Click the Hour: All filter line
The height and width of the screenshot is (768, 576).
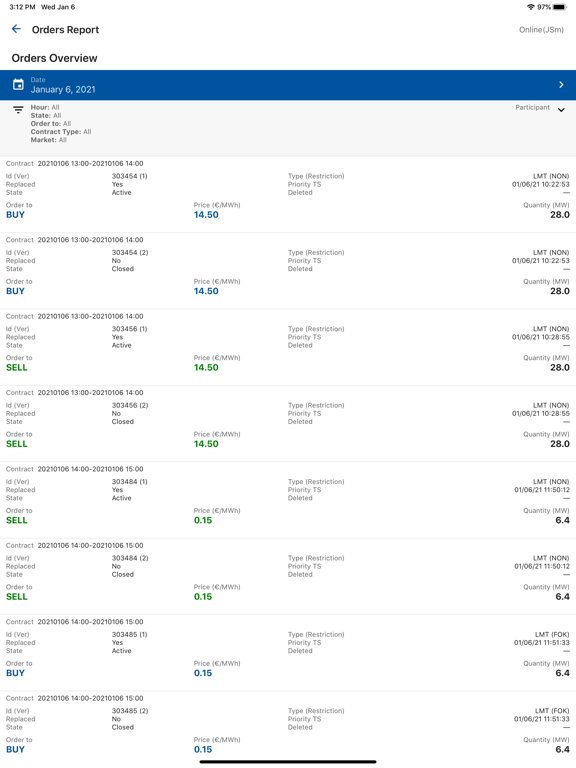tap(45, 107)
